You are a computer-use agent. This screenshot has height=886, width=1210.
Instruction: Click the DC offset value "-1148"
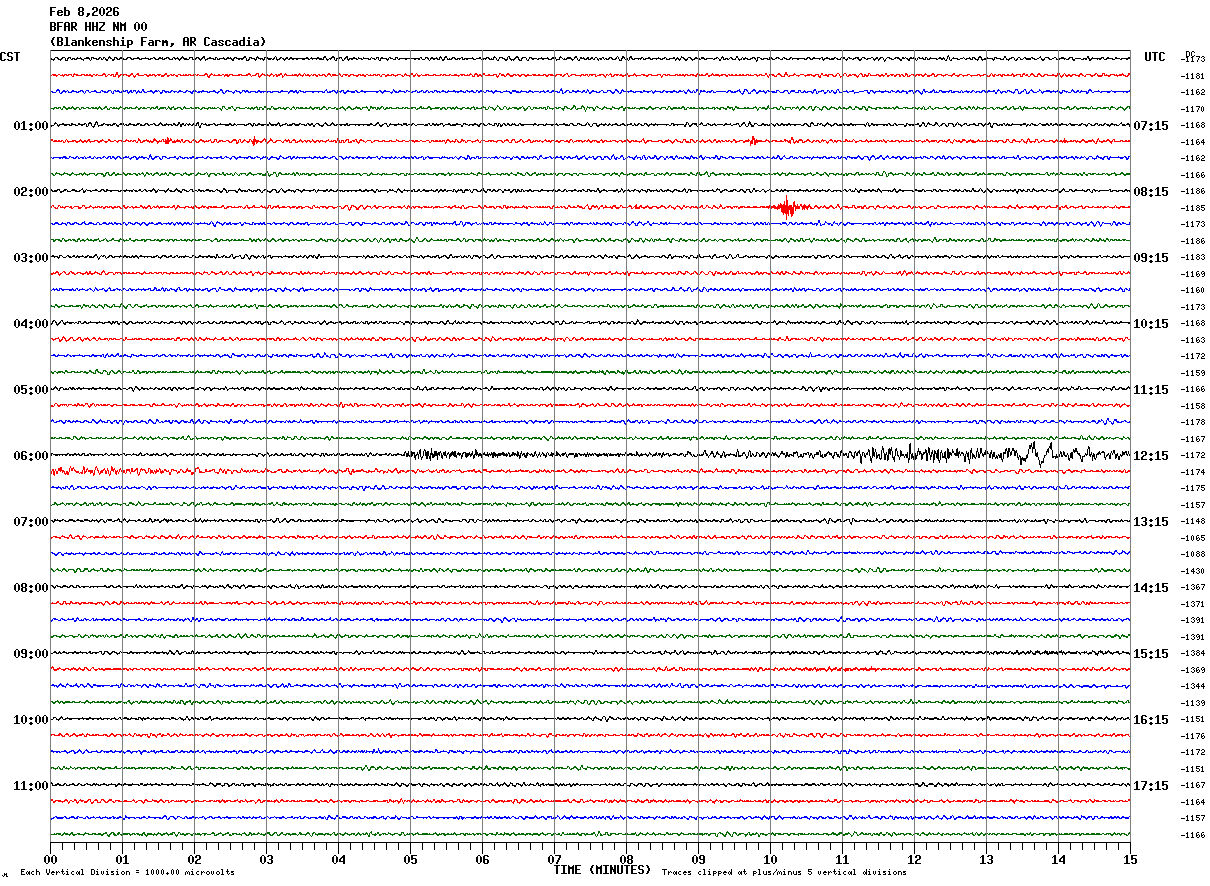tap(1193, 521)
